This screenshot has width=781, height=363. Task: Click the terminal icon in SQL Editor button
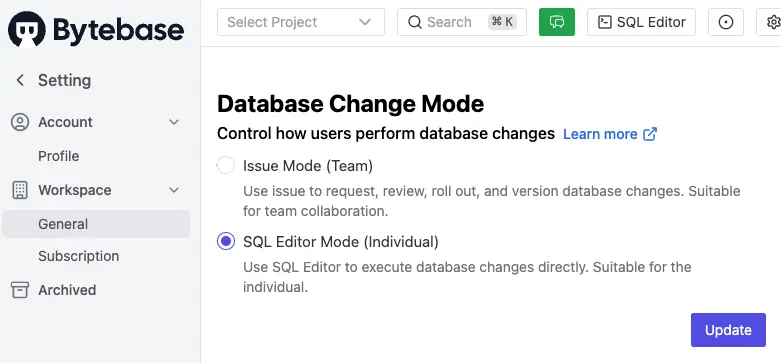click(605, 22)
